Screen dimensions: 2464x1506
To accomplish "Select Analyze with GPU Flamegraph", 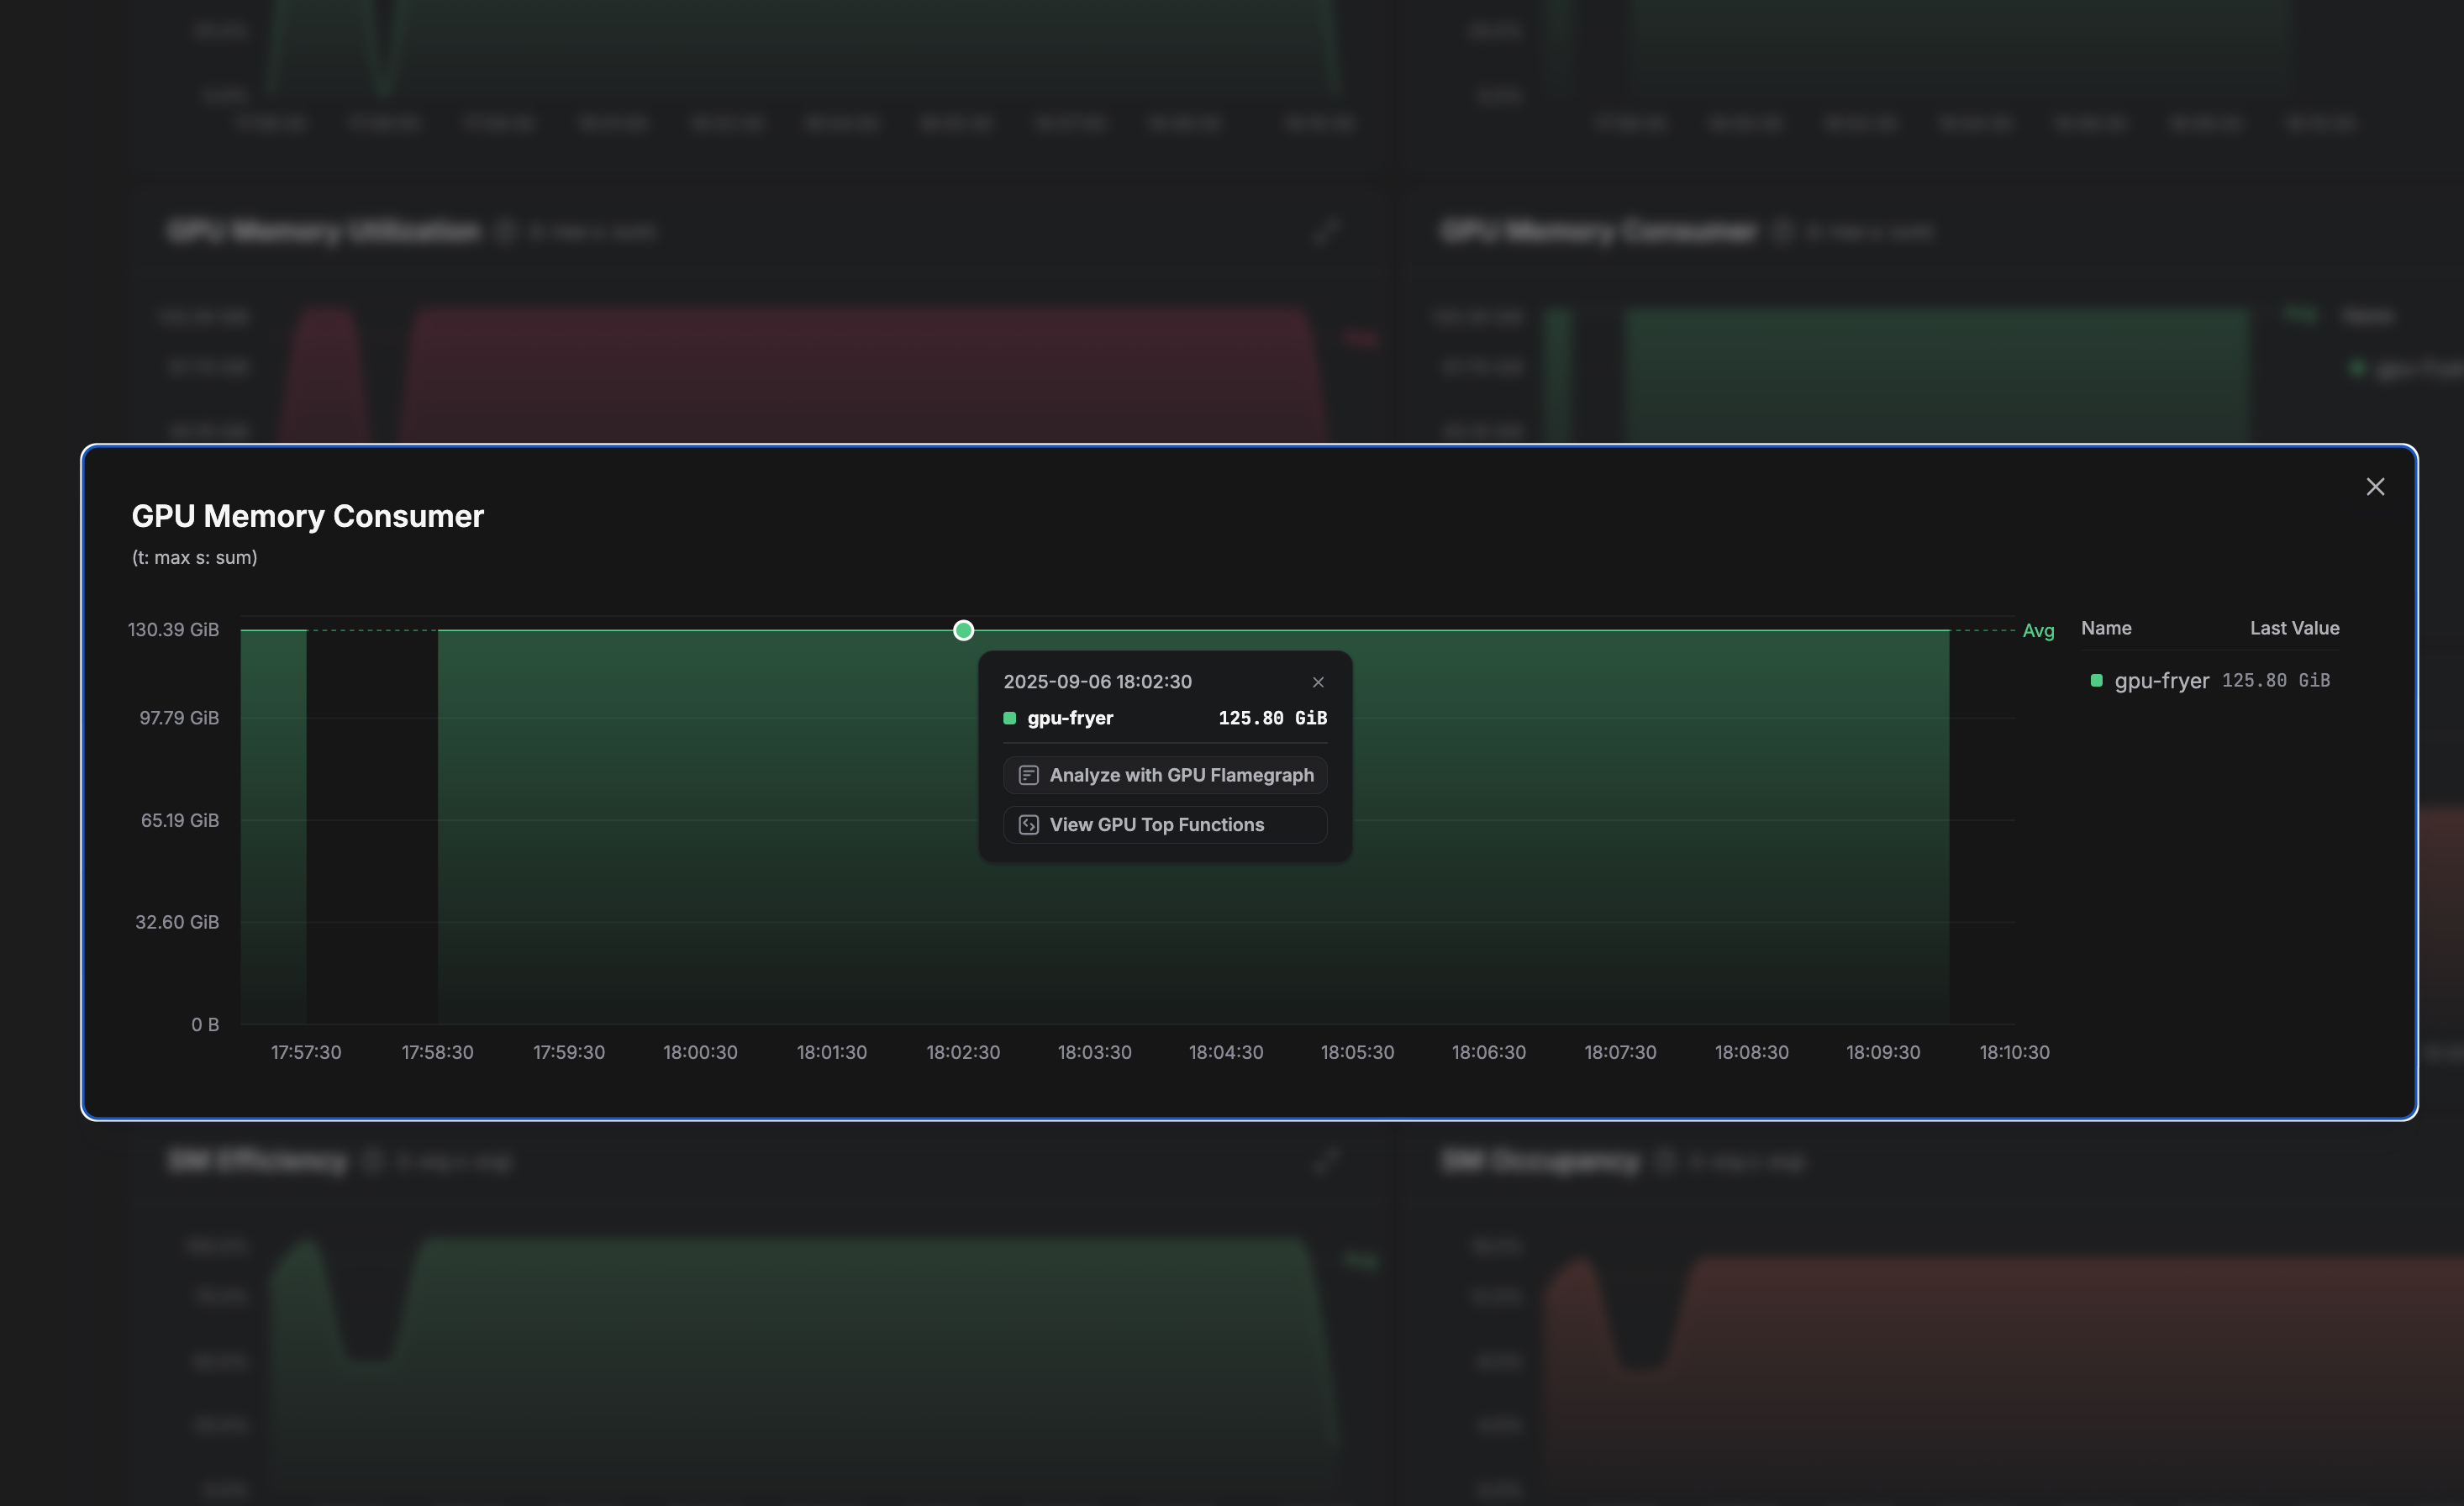I will pyautogui.click(x=1164, y=775).
